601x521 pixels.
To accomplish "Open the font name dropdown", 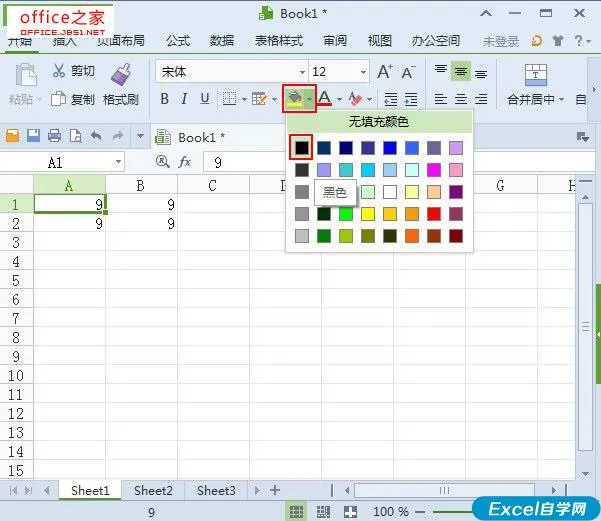I will [296, 72].
